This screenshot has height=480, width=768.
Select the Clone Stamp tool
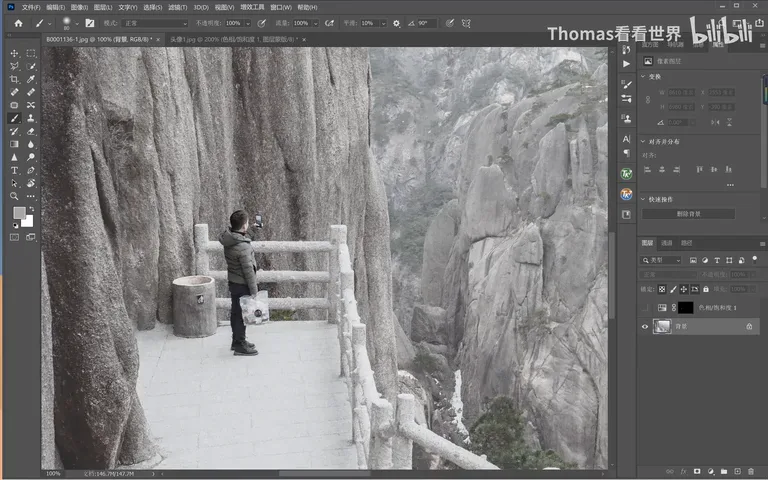coord(31,118)
